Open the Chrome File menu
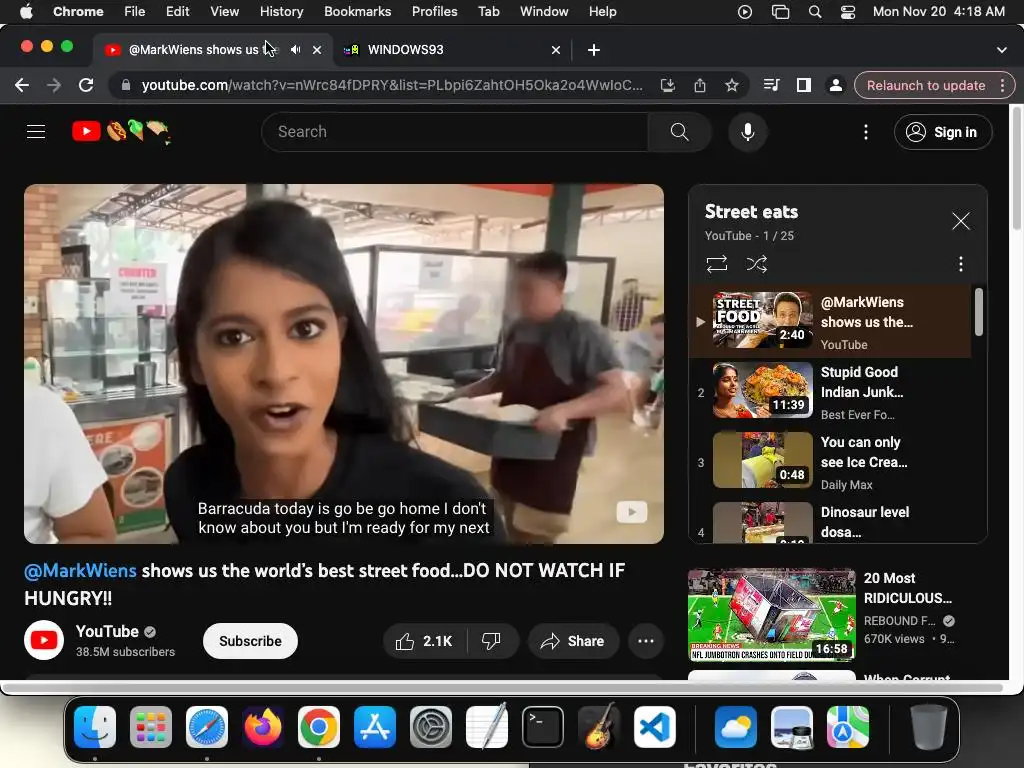 click(135, 11)
